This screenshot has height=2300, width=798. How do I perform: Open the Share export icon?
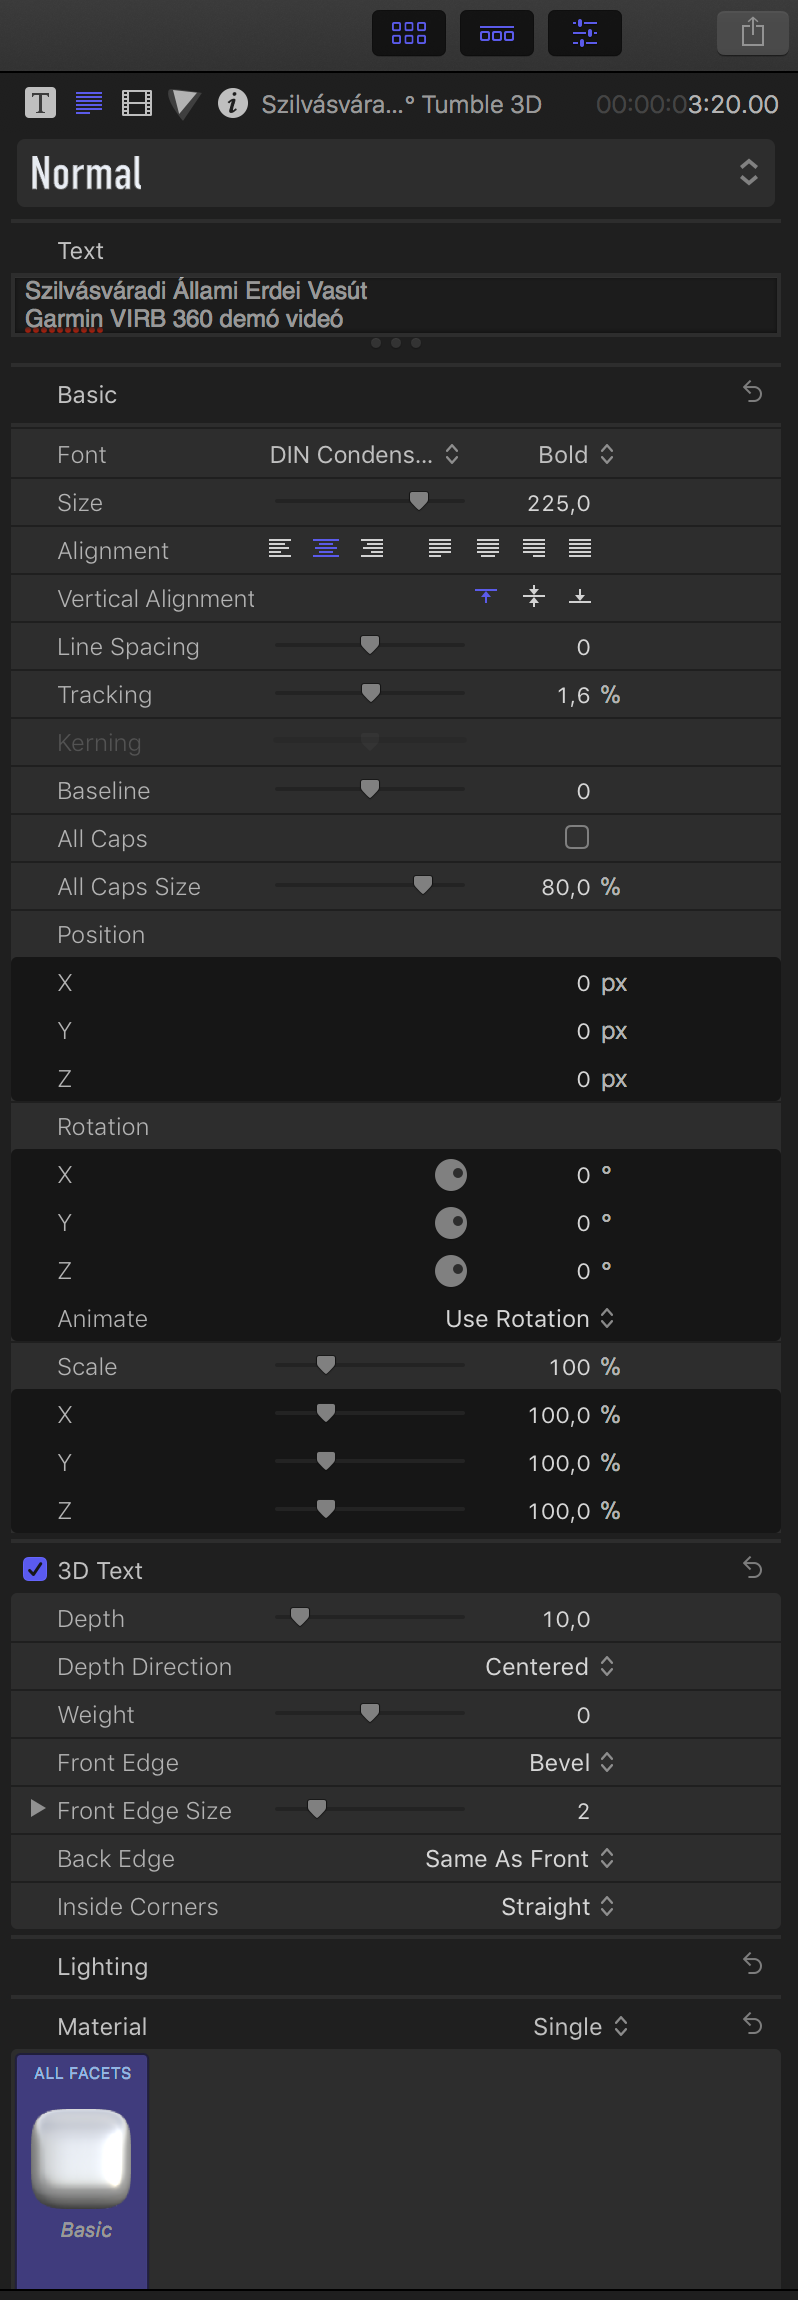(752, 33)
